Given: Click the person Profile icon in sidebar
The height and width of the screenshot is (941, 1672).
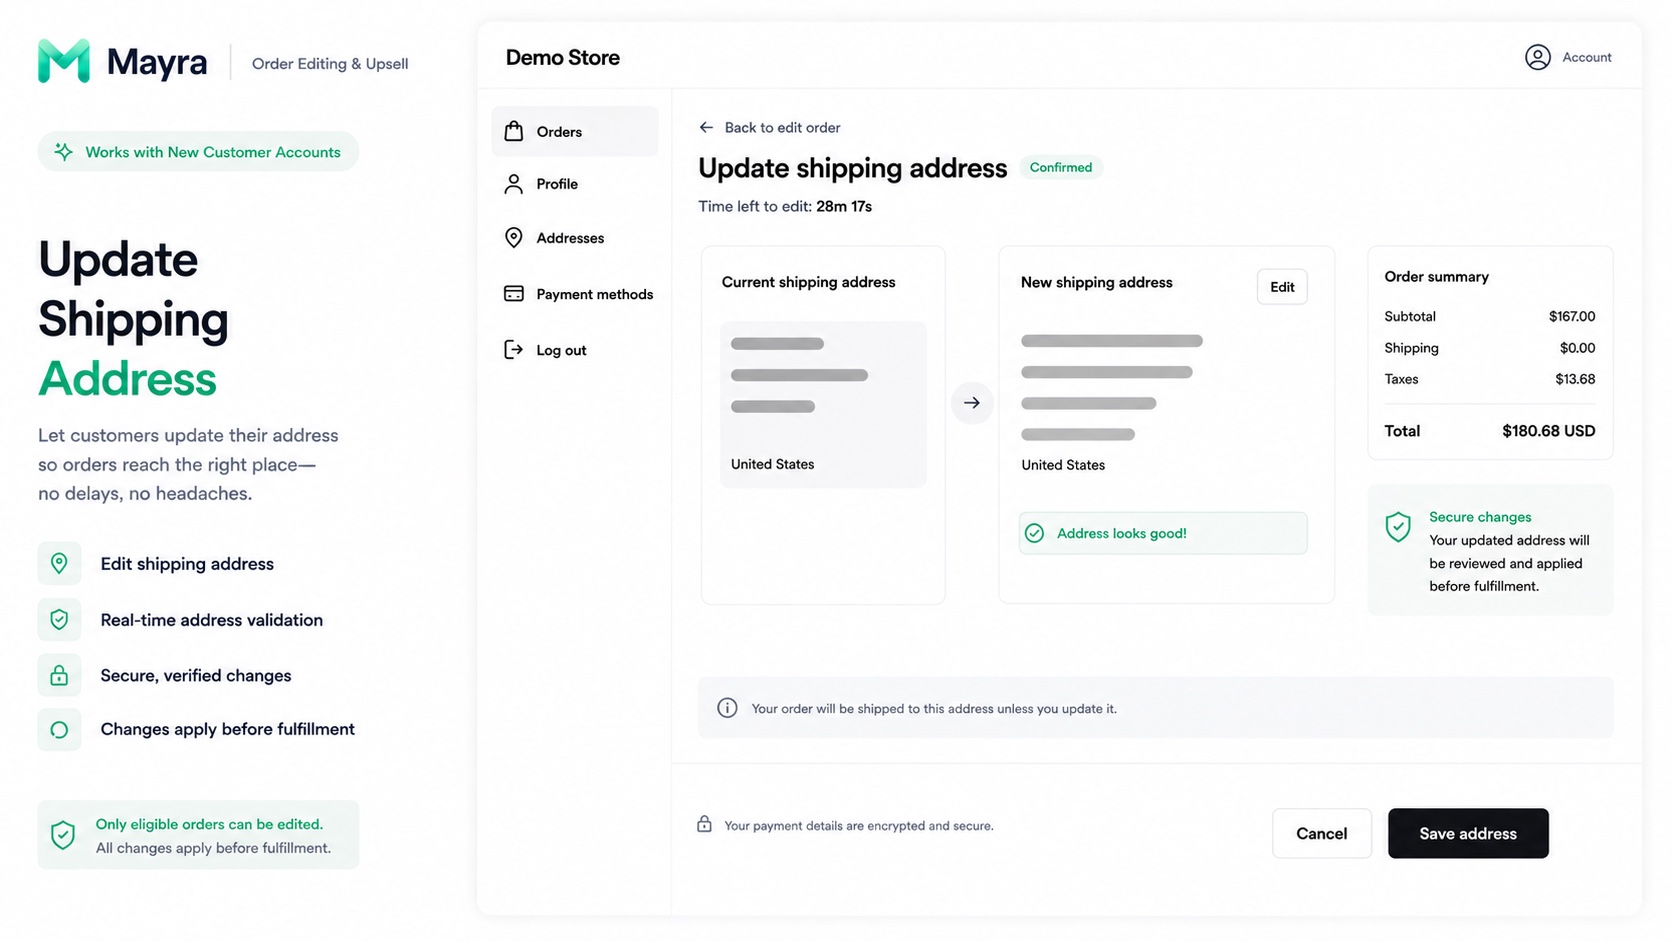Looking at the screenshot, I should tap(514, 184).
